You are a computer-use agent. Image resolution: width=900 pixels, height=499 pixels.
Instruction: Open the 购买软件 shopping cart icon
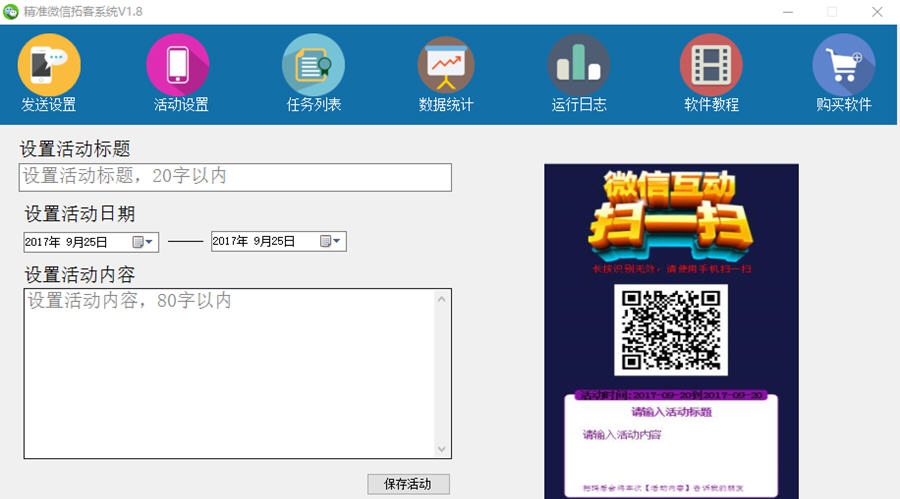click(x=844, y=65)
